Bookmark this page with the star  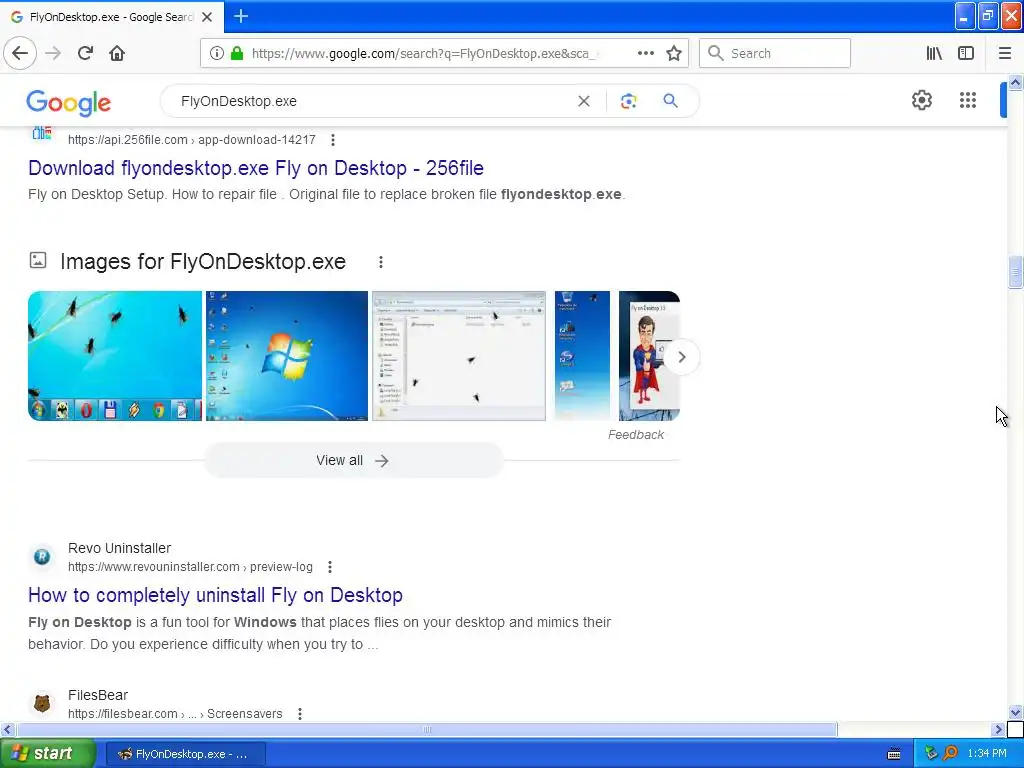coord(674,53)
